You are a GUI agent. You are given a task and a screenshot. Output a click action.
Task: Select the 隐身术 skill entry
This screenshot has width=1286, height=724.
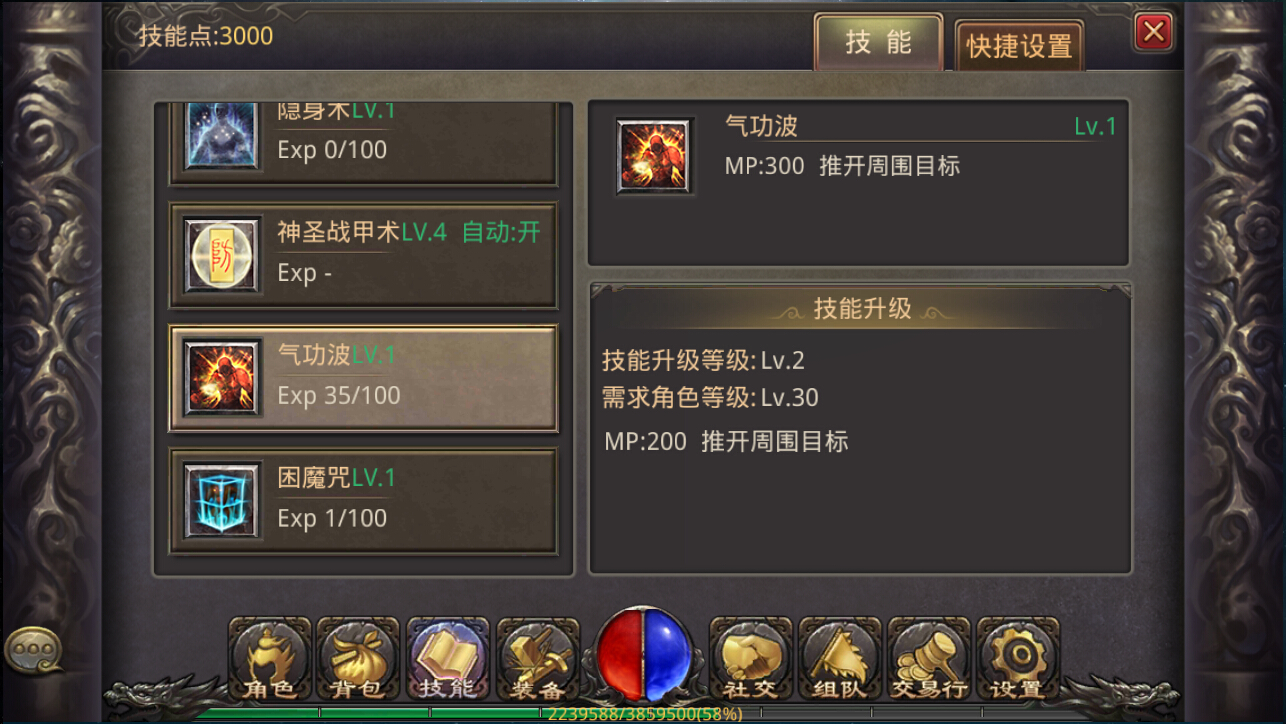pos(363,143)
